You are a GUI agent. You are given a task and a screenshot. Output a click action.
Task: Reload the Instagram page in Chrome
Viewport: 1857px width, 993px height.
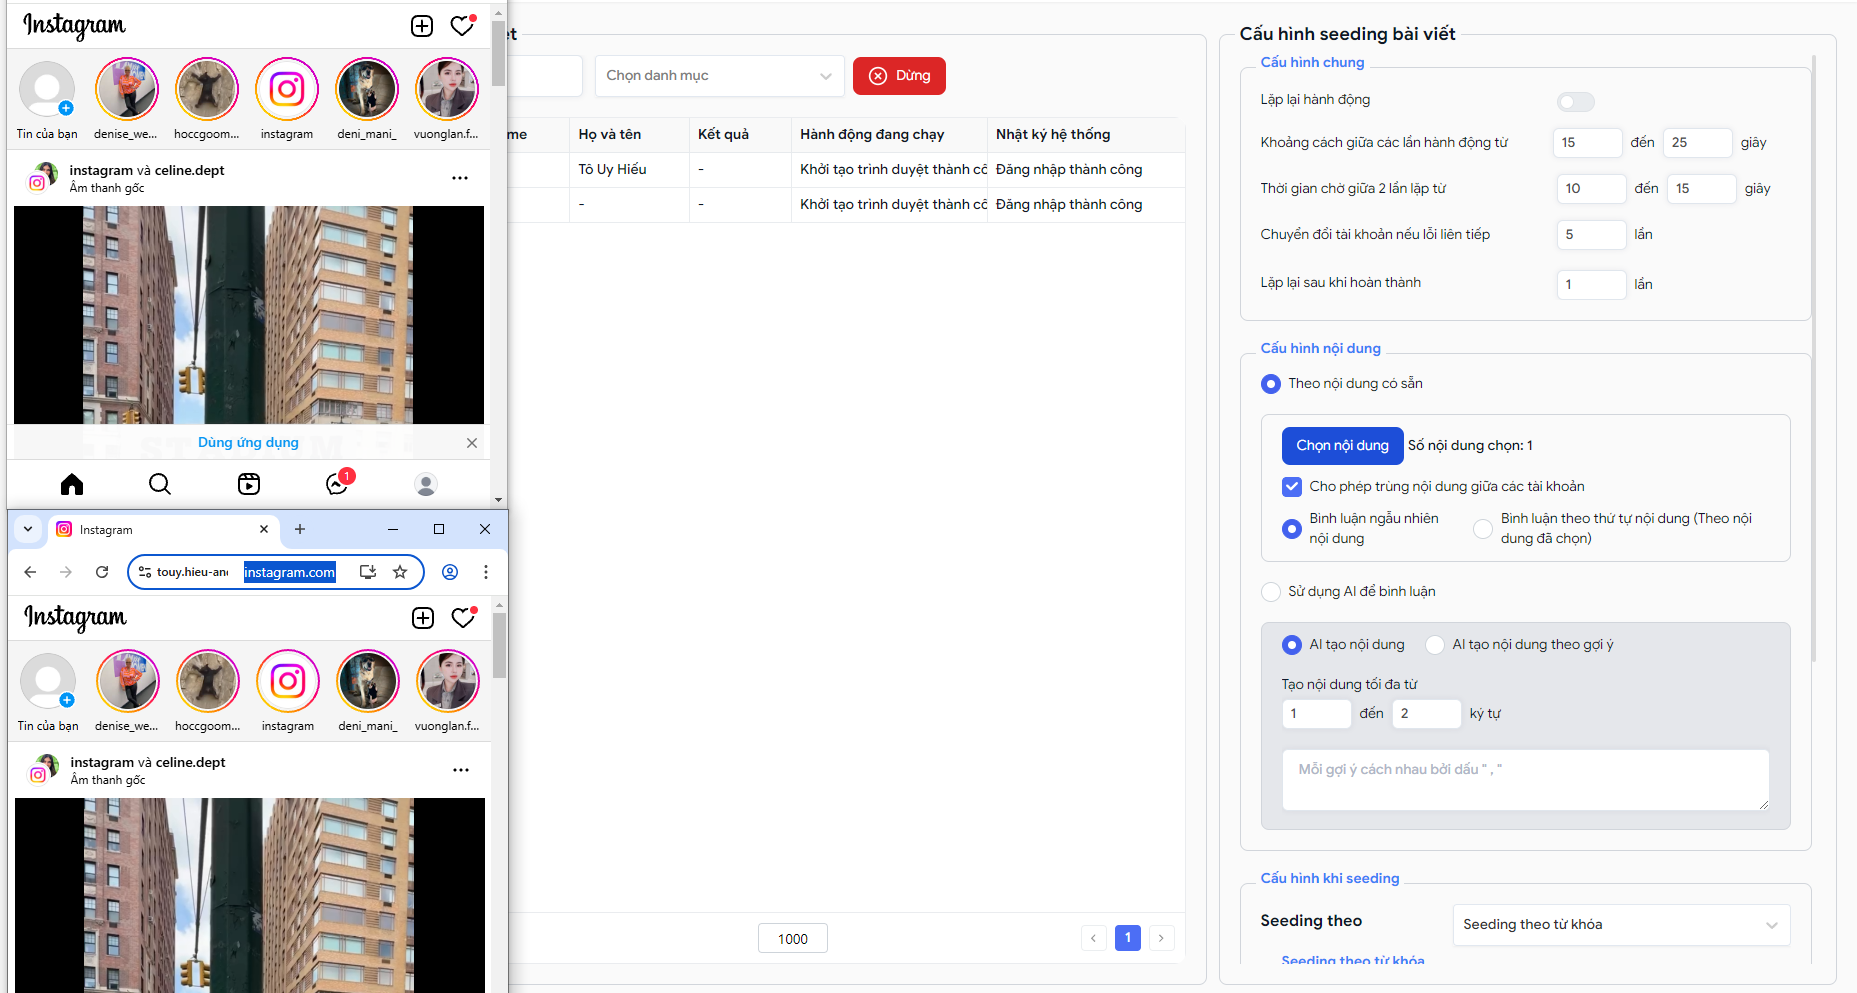coord(102,572)
